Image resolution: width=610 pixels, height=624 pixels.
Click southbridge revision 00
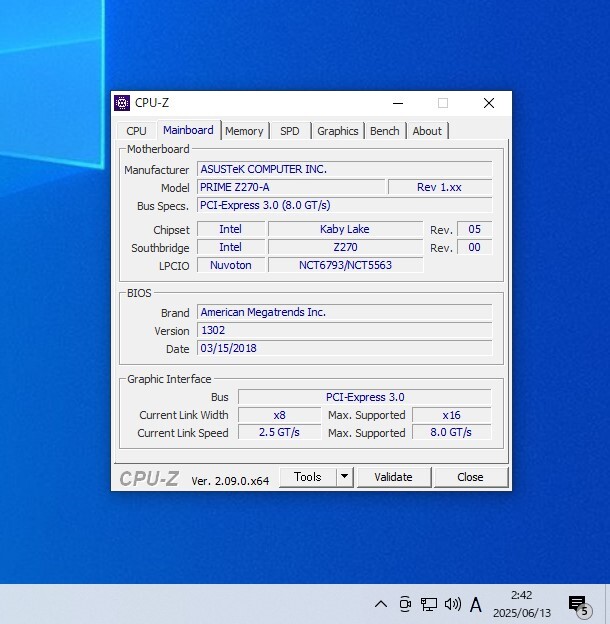474,247
